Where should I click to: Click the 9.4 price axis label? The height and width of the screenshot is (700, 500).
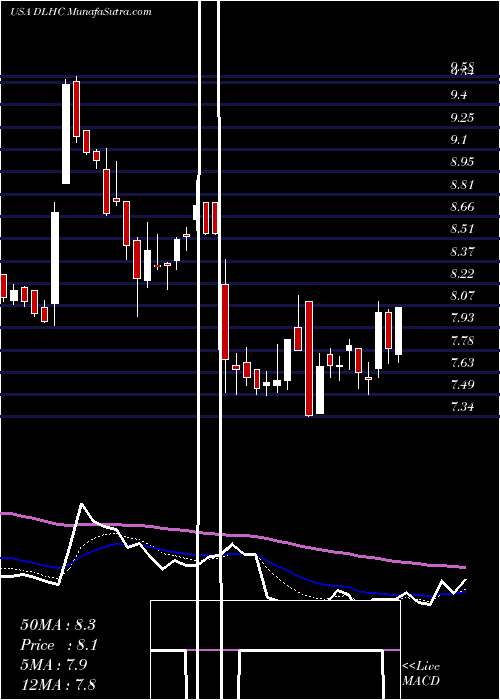tap(458, 95)
